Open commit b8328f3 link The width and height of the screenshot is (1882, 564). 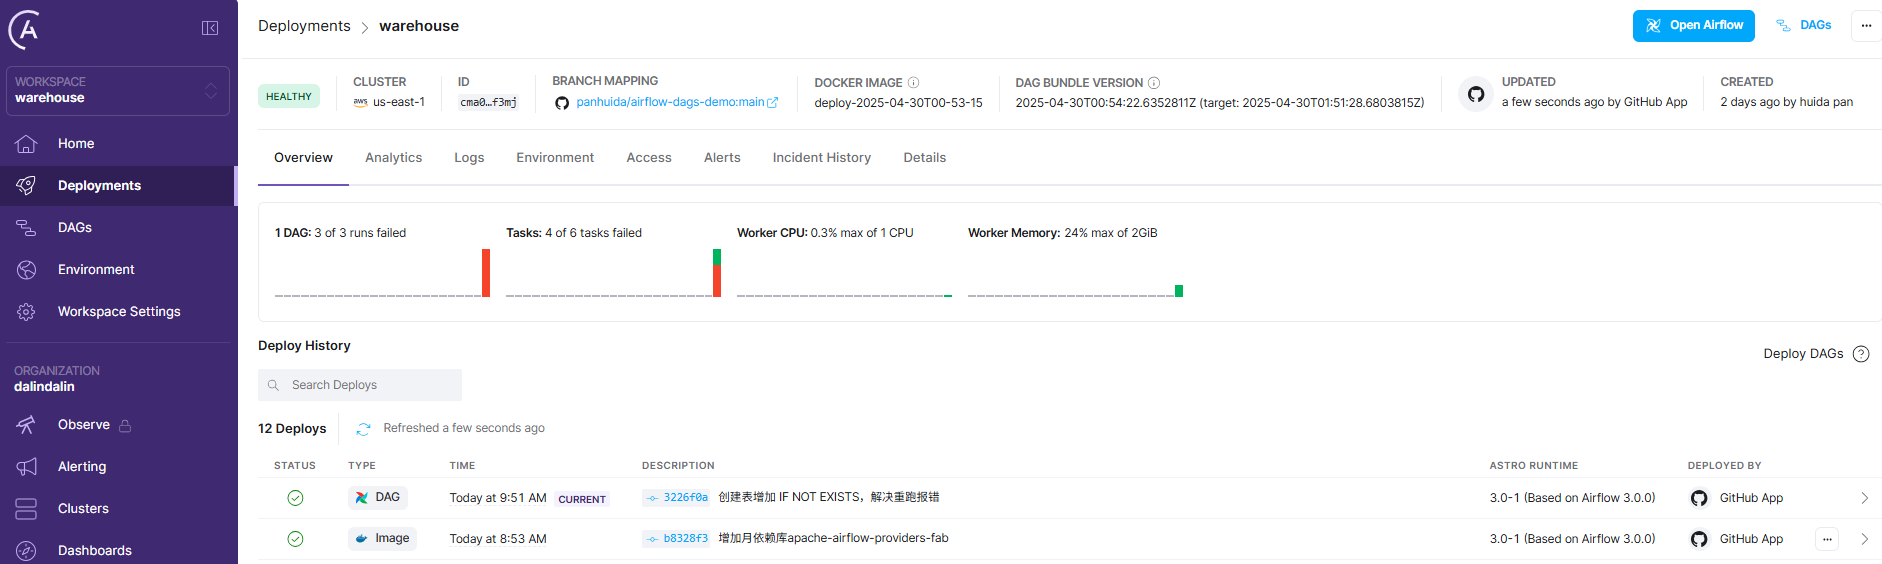(x=677, y=539)
